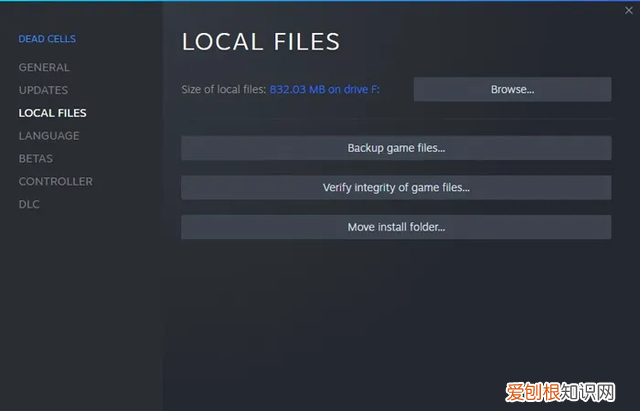
Task: Switch to the DLC tab
Action: [29, 205]
